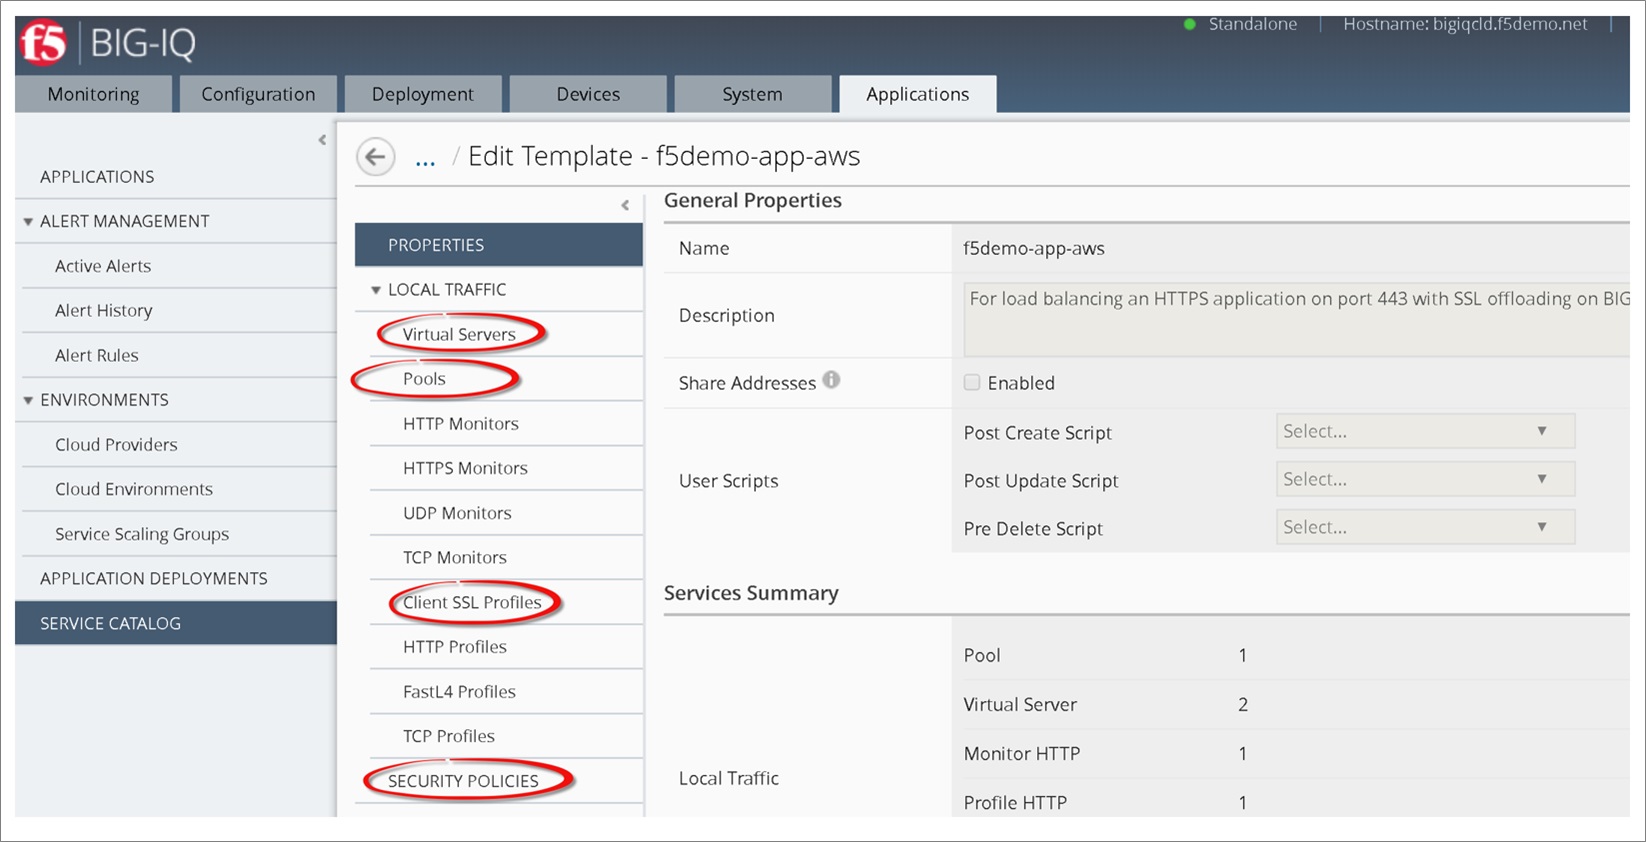Open SECURITY POLICIES section
Screen dimensions: 1646x842
(x=463, y=781)
